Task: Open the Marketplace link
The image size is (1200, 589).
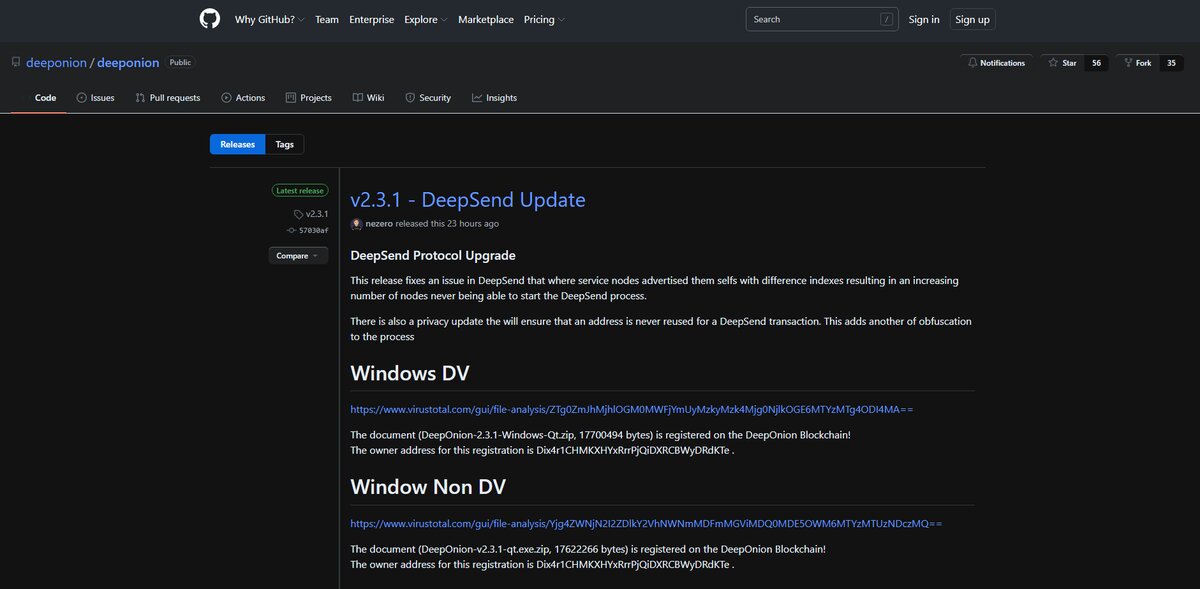Action: (486, 19)
